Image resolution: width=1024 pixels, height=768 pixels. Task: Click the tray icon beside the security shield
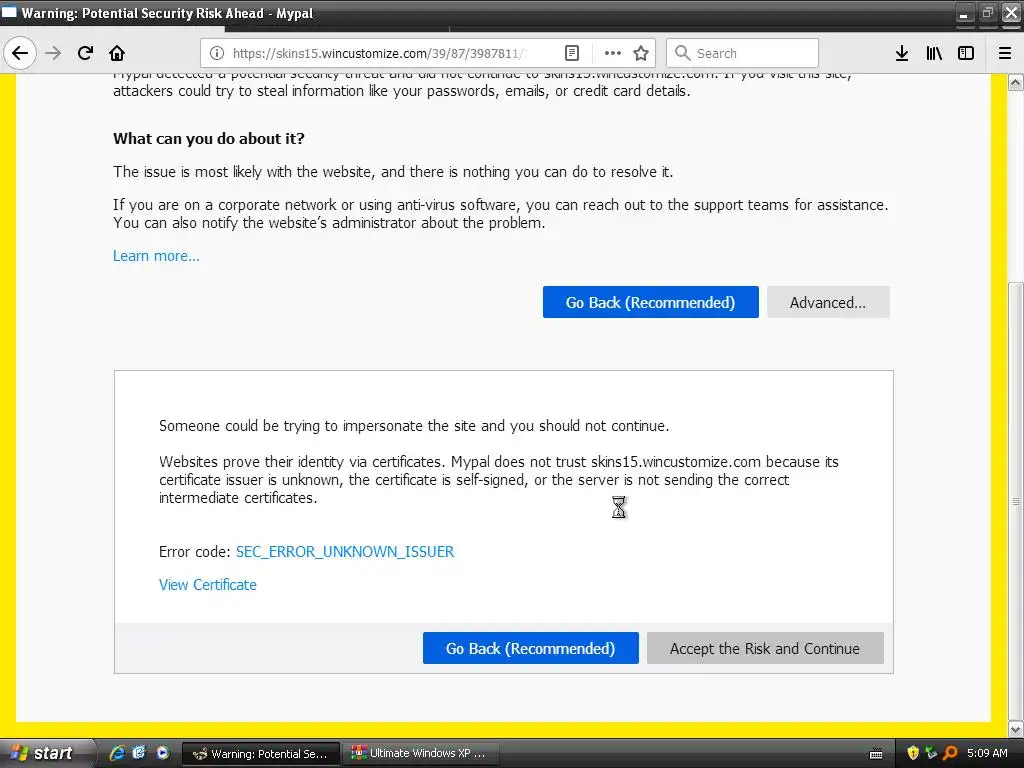[931, 753]
